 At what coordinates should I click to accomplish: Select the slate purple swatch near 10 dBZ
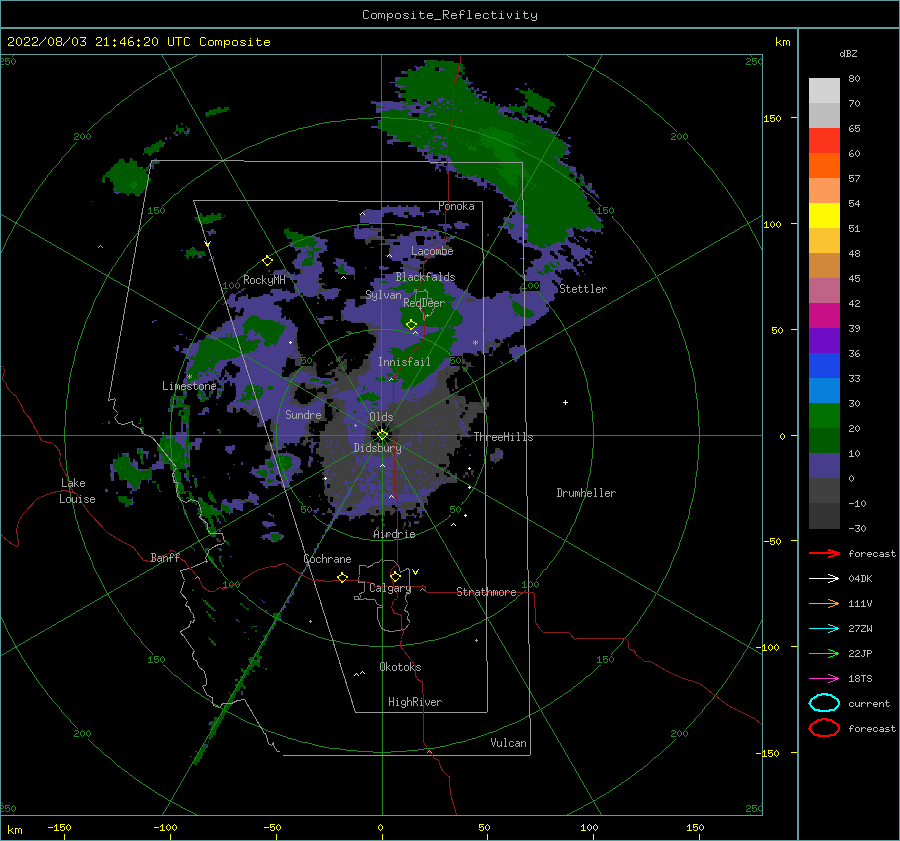pos(824,466)
